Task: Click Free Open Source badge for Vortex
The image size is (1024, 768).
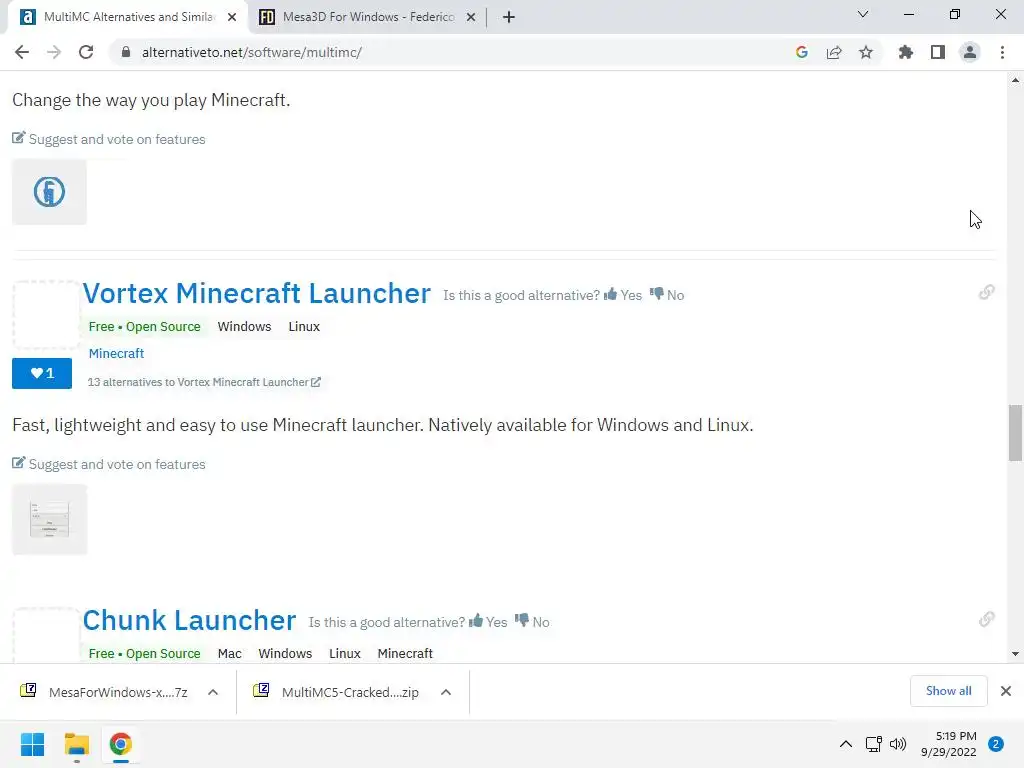Action: click(x=144, y=327)
